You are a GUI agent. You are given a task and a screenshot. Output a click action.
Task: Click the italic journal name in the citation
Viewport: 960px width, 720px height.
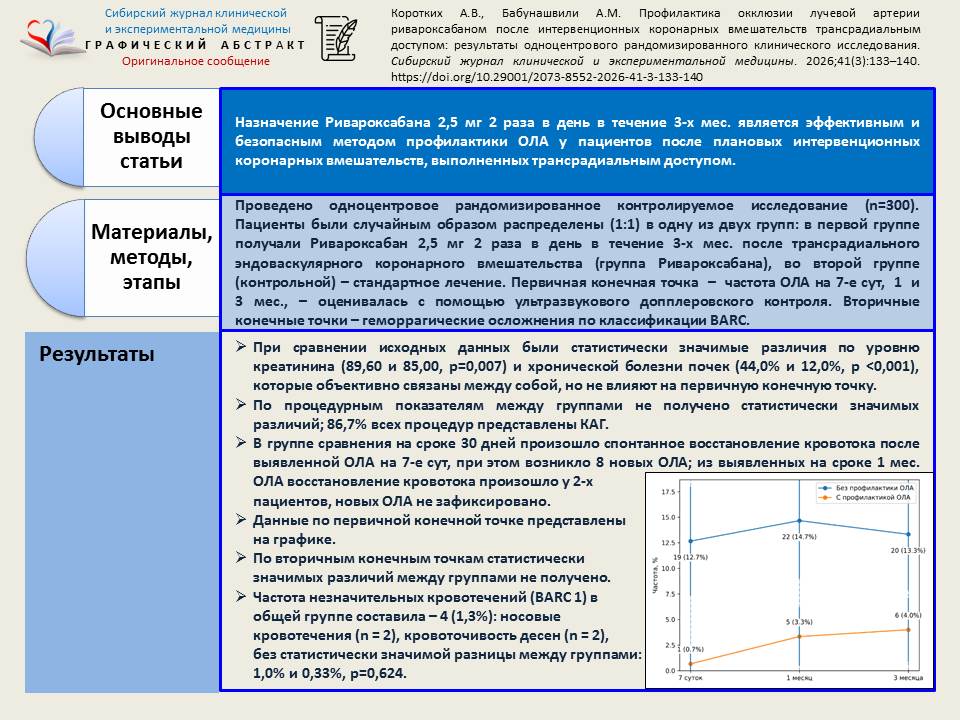(x=594, y=61)
